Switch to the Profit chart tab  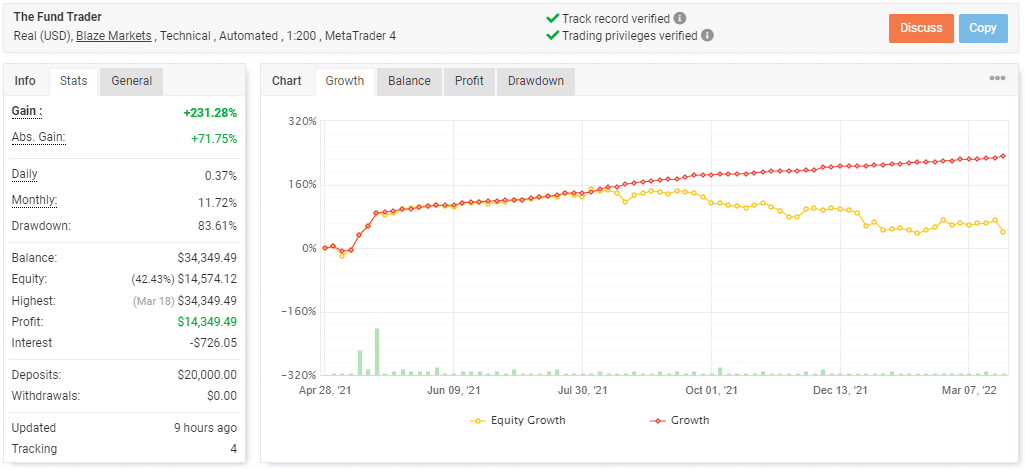click(x=469, y=81)
